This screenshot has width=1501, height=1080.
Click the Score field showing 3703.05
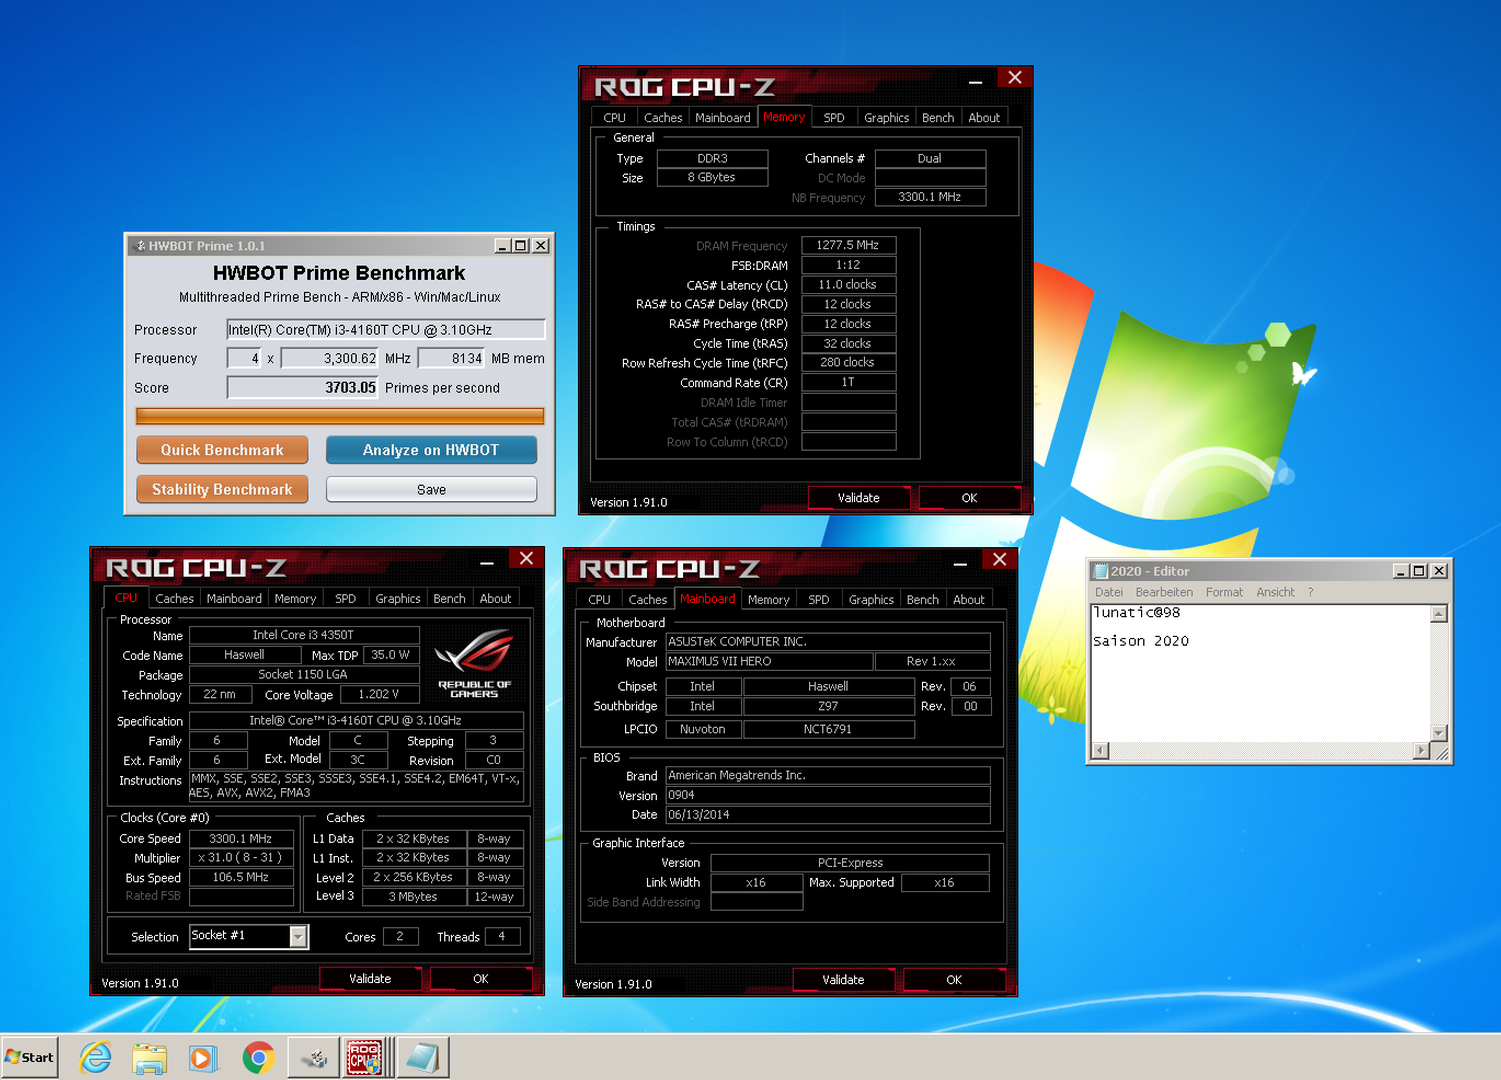point(303,388)
